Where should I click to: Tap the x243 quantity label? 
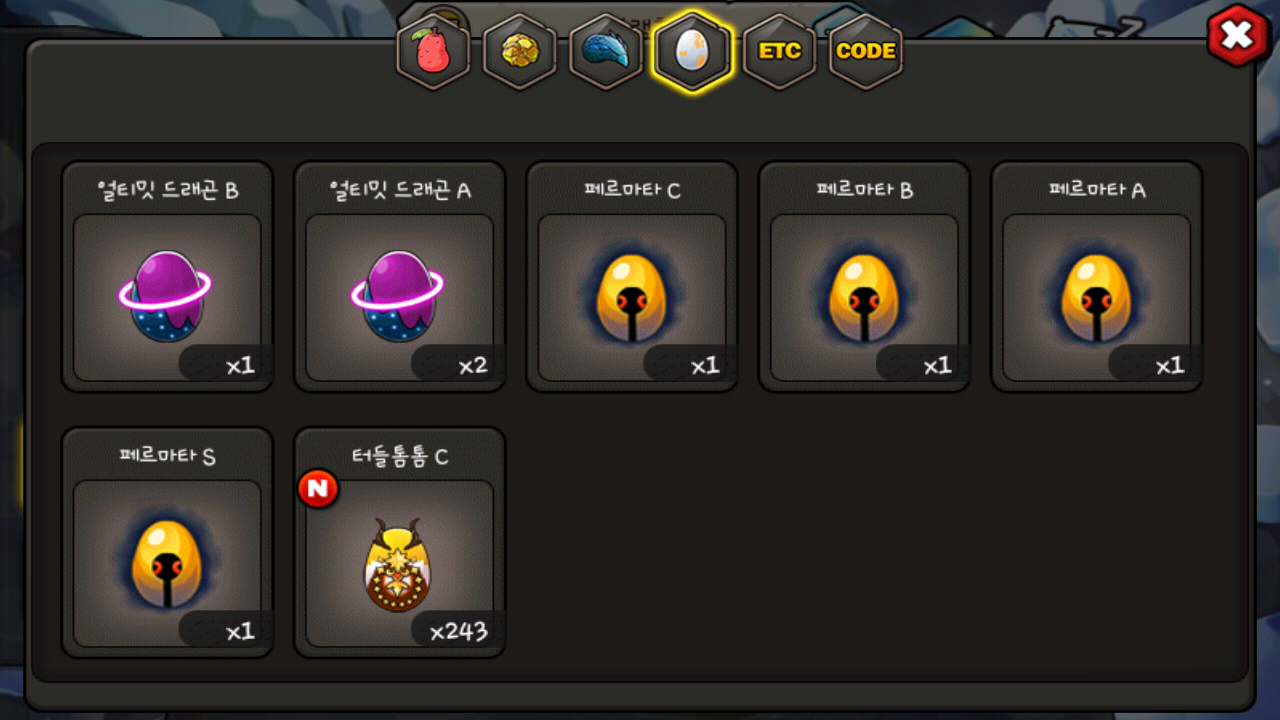[458, 631]
